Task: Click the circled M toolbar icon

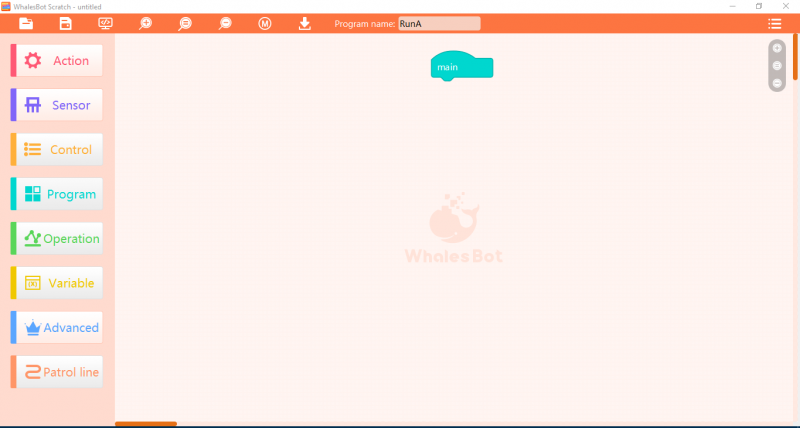Action: (x=265, y=23)
